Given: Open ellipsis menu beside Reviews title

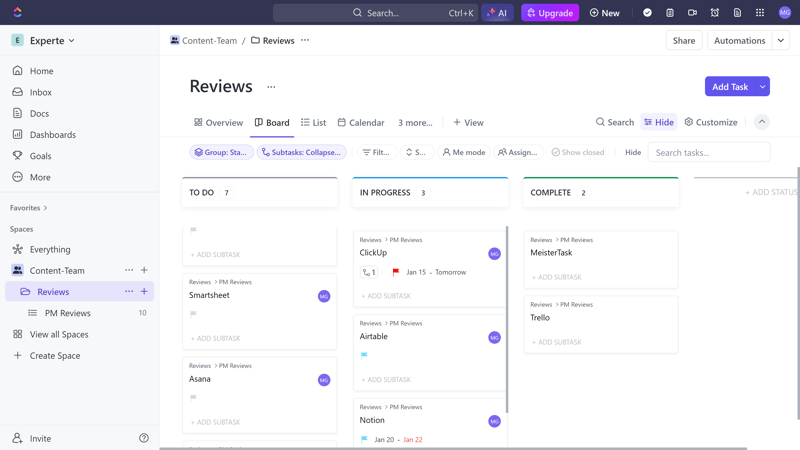Looking at the screenshot, I should pyautogui.click(x=271, y=87).
